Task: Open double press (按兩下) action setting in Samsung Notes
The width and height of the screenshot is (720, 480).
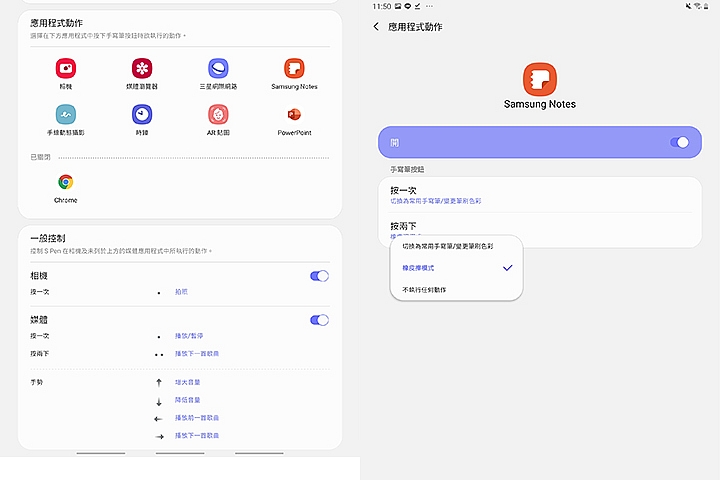Action: (540, 230)
